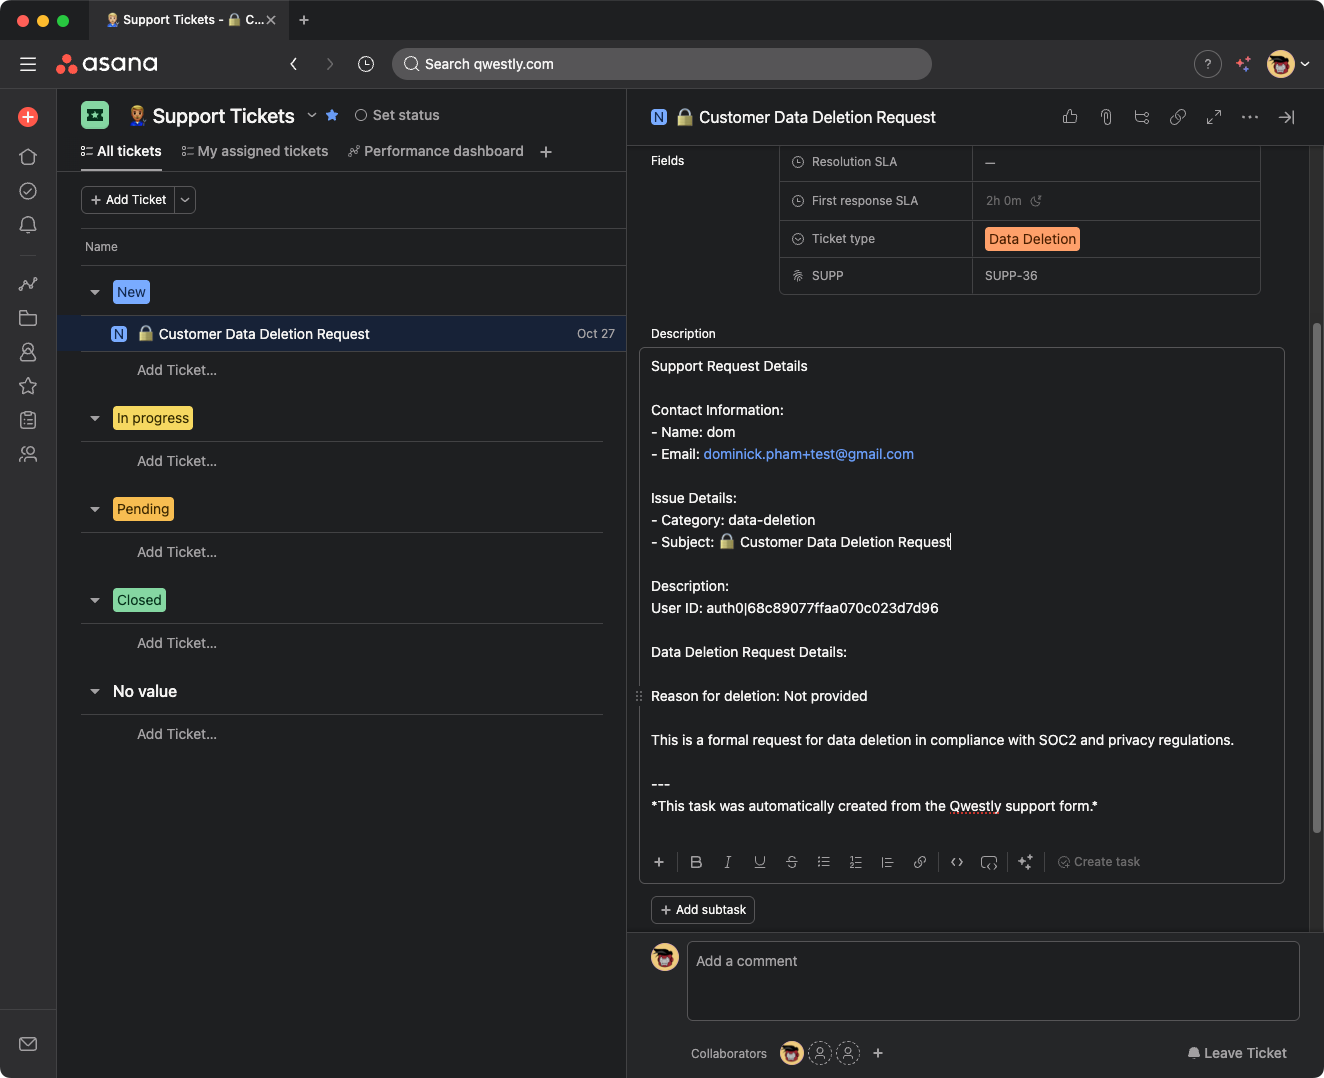The height and width of the screenshot is (1078, 1324).
Task: Open the Inbox bell icon
Action: [x=28, y=225]
